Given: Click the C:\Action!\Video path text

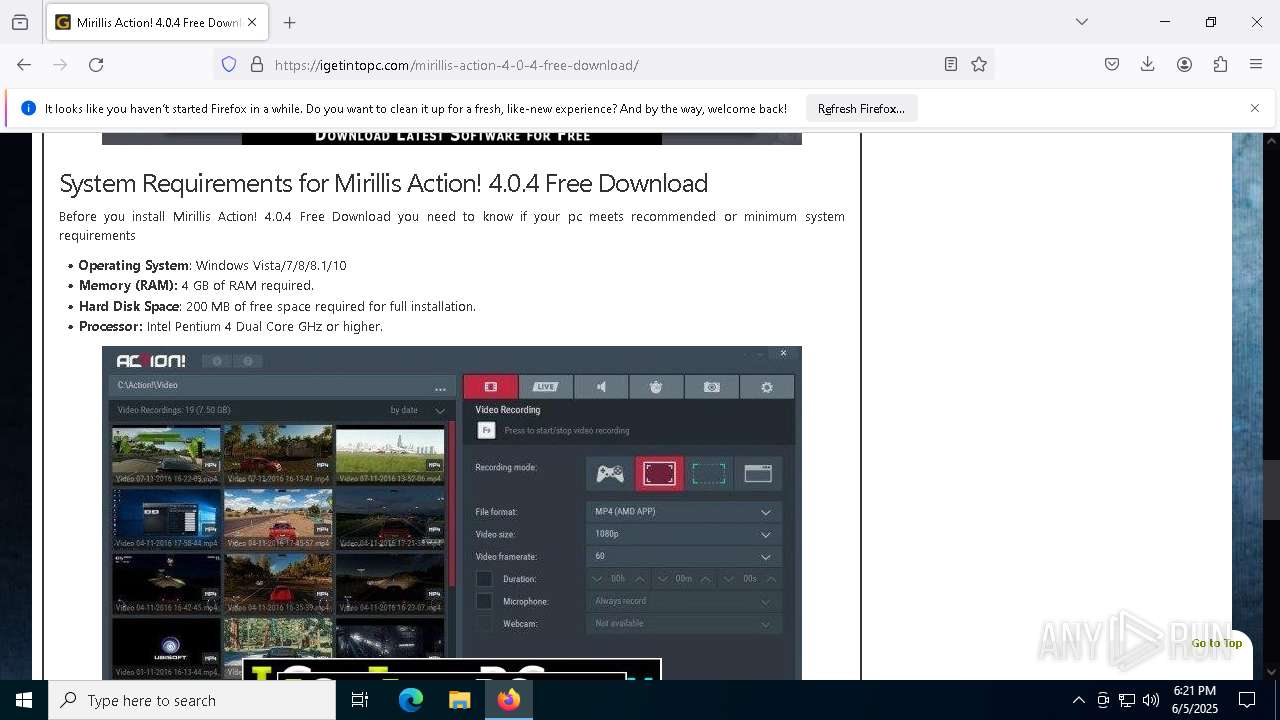Looking at the screenshot, I should tap(148, 385).
